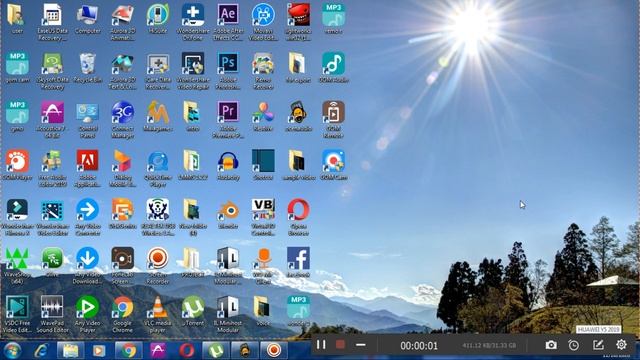The height and width of the screenshot is (360, 640).
Task: Open Adobe After Effects CC shortcut
Action: pos(228,22)
